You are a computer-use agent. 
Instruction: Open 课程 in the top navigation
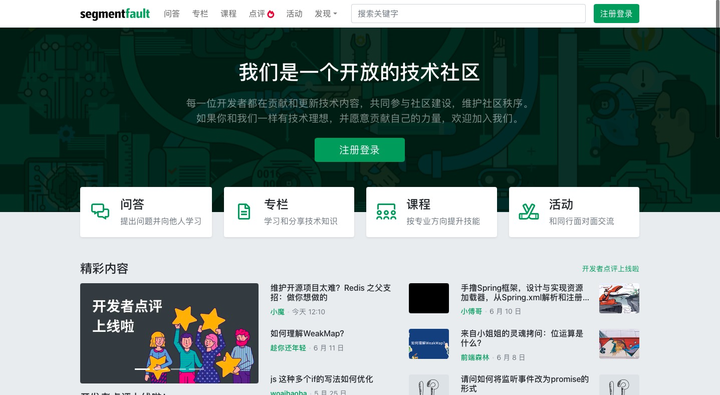pyautogui.click(x=228, y=14)
